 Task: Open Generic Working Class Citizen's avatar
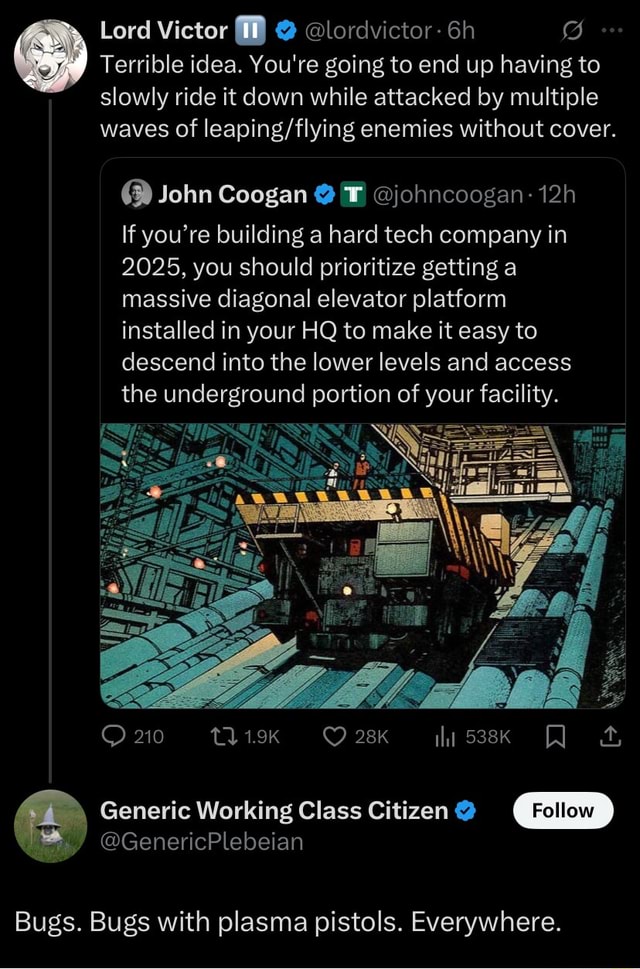tap(50, 825)
